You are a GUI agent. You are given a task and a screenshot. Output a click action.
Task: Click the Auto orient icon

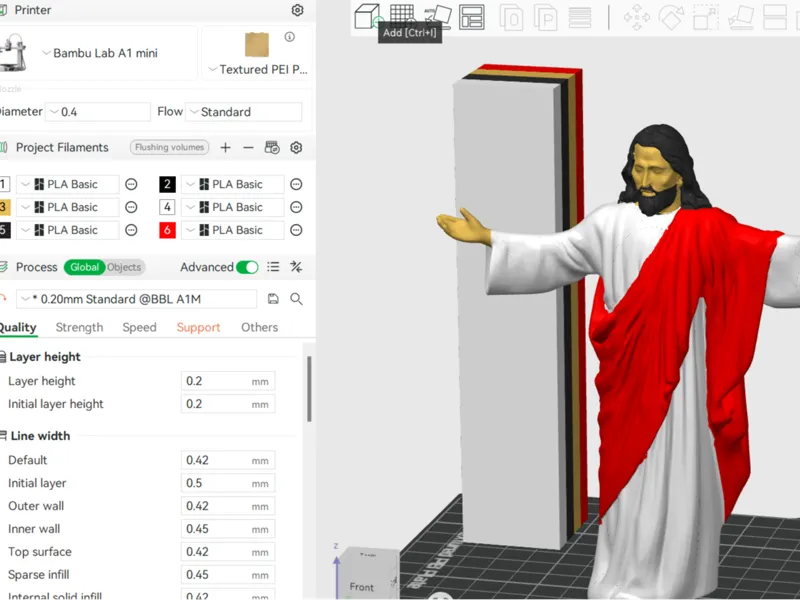coord(438,16)
